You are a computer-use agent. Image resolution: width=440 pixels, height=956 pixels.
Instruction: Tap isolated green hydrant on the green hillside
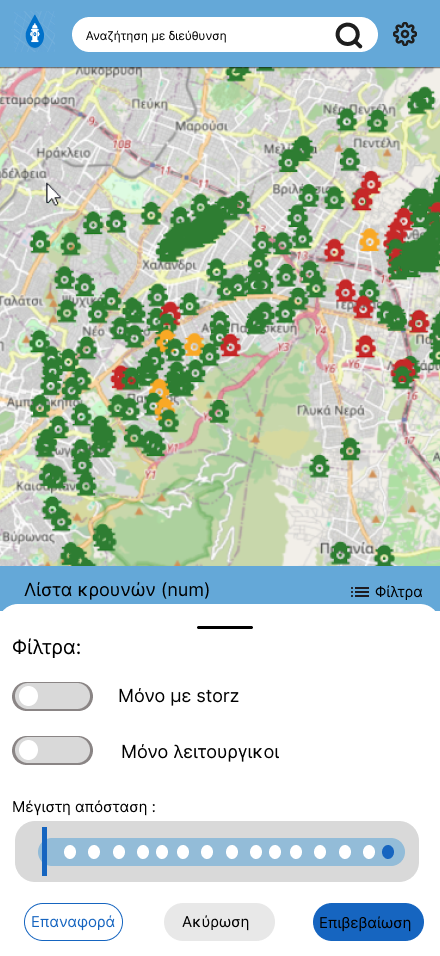click(219, 412)
